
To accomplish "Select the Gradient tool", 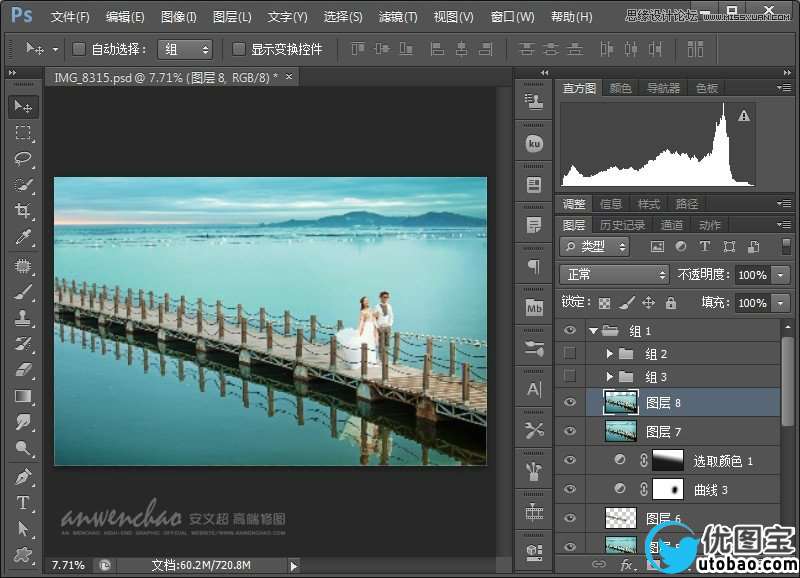I will tap(23, 396).
